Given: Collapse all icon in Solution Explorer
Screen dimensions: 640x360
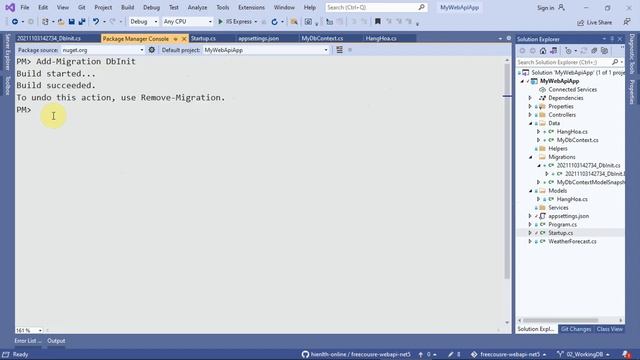Looking at the screenshot, I should 594,51.
